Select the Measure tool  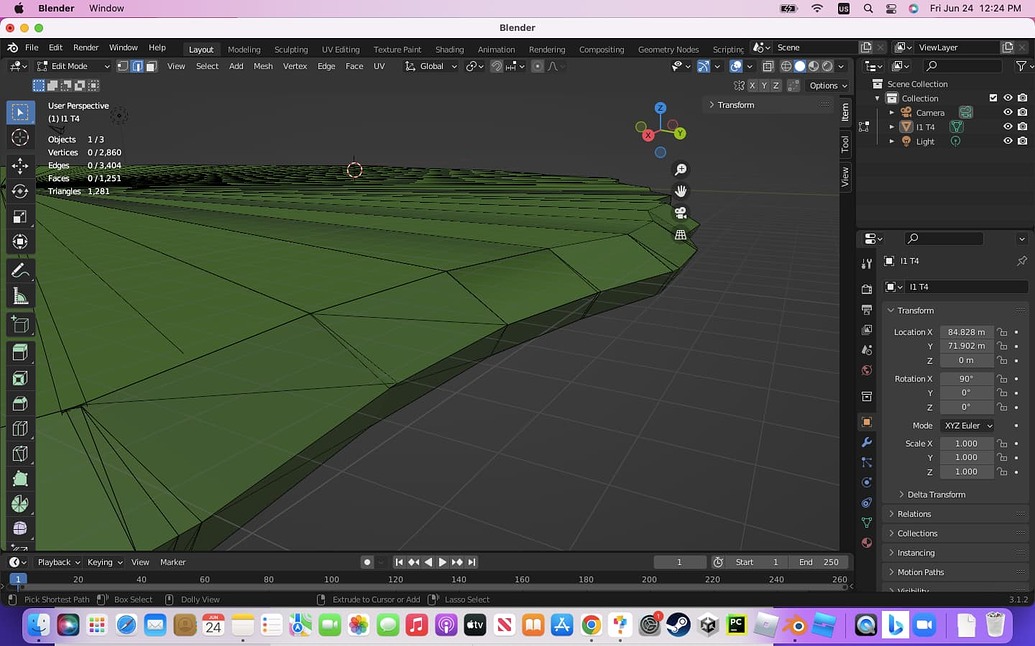(x=20, y=297)
